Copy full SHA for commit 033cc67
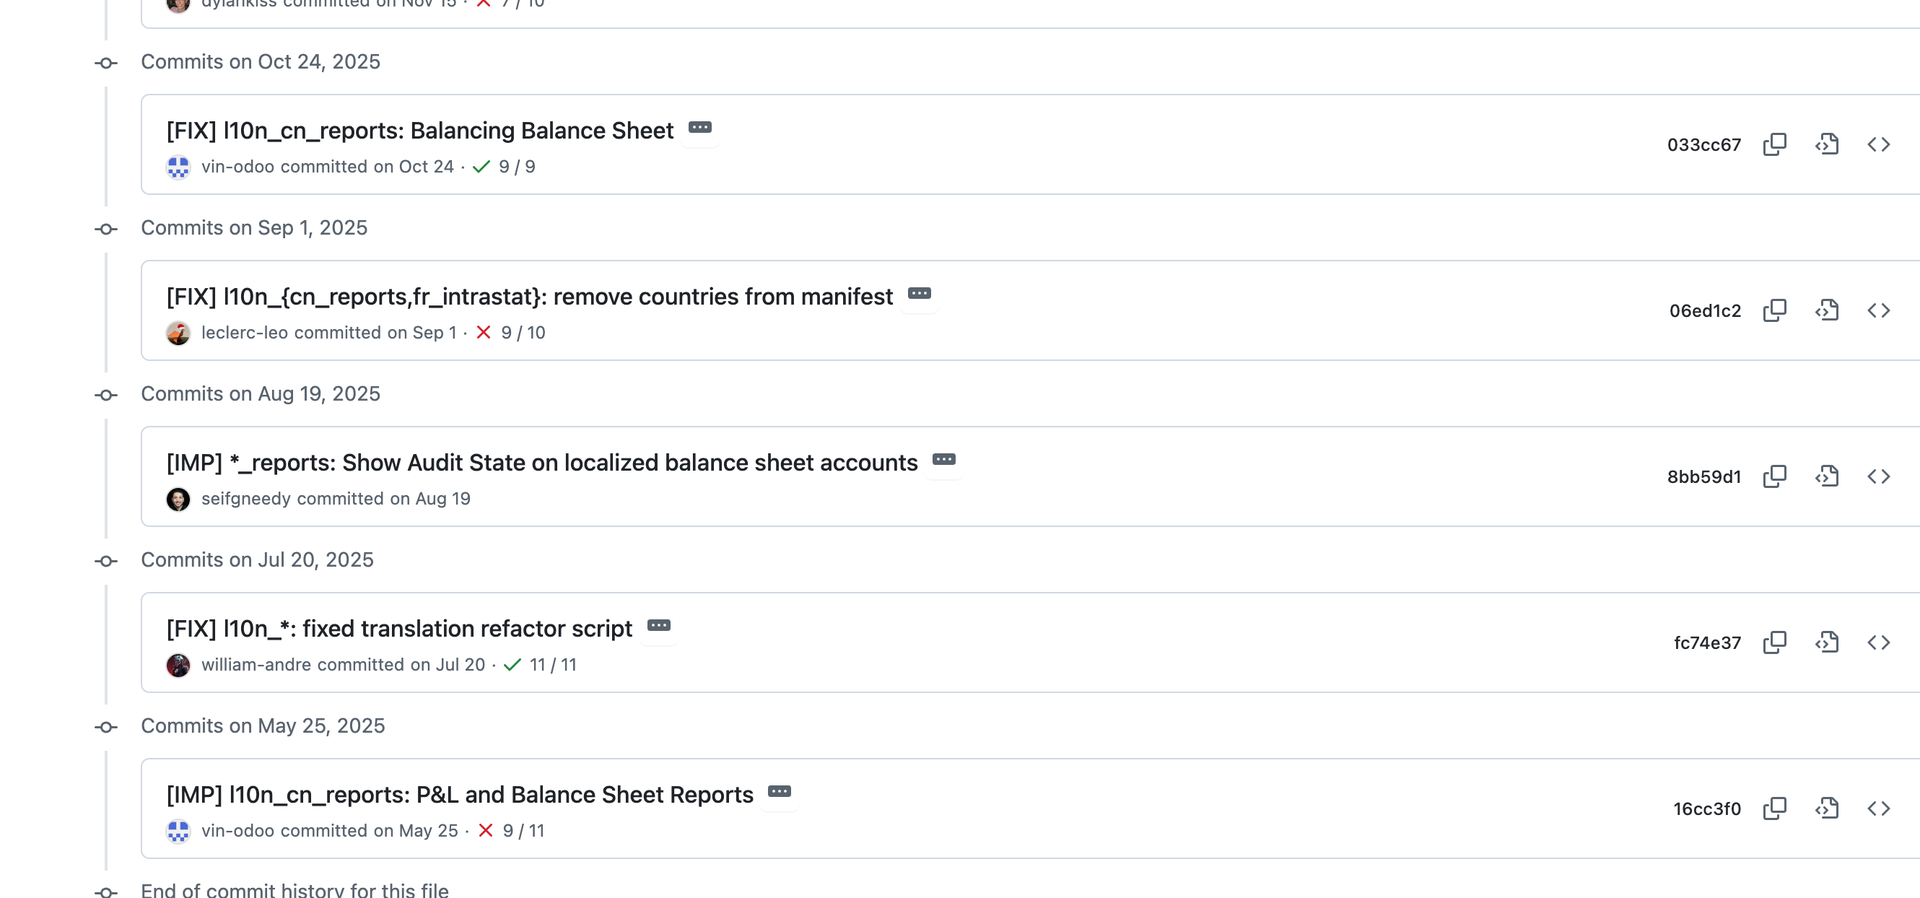Screen dimensions: 1920x898 pos(1774,144)
